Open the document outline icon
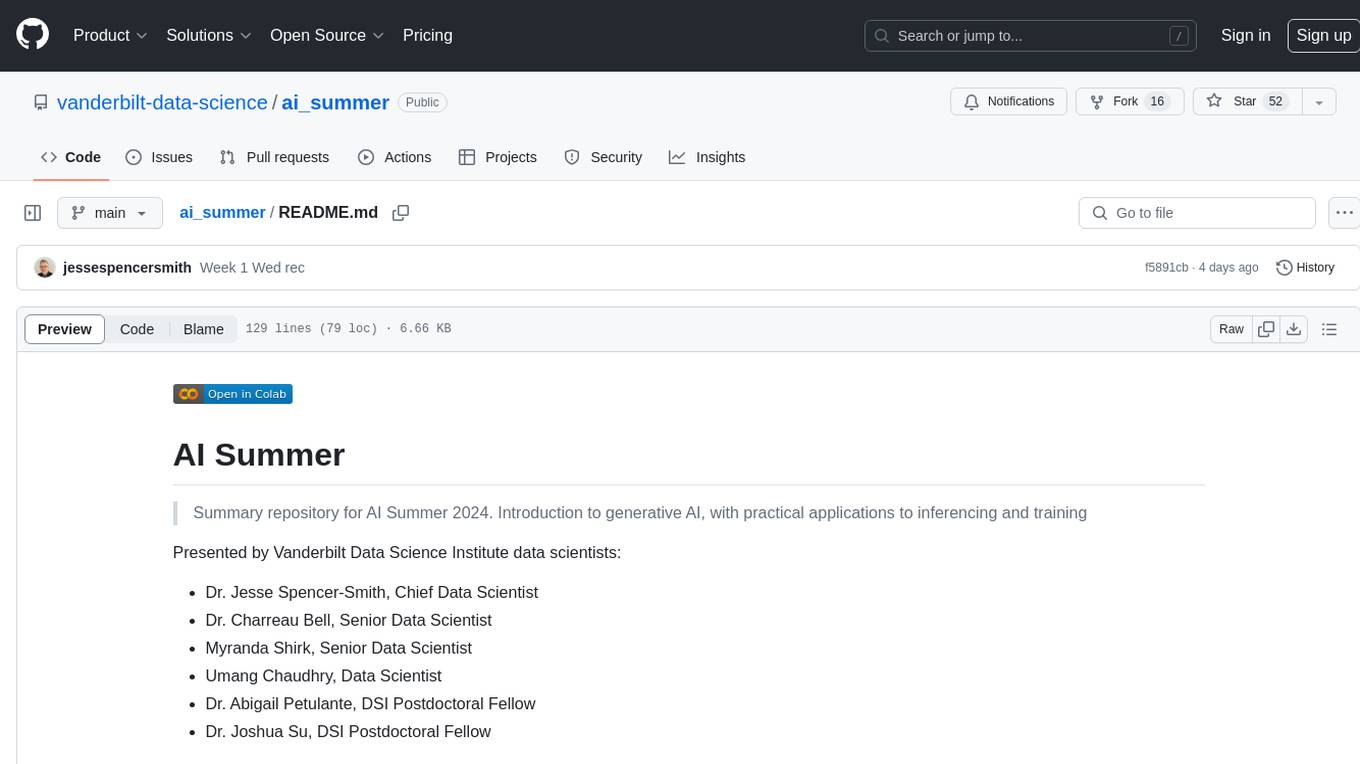The width and height of the screenshot is (1360, 764). click(1329, 329)
